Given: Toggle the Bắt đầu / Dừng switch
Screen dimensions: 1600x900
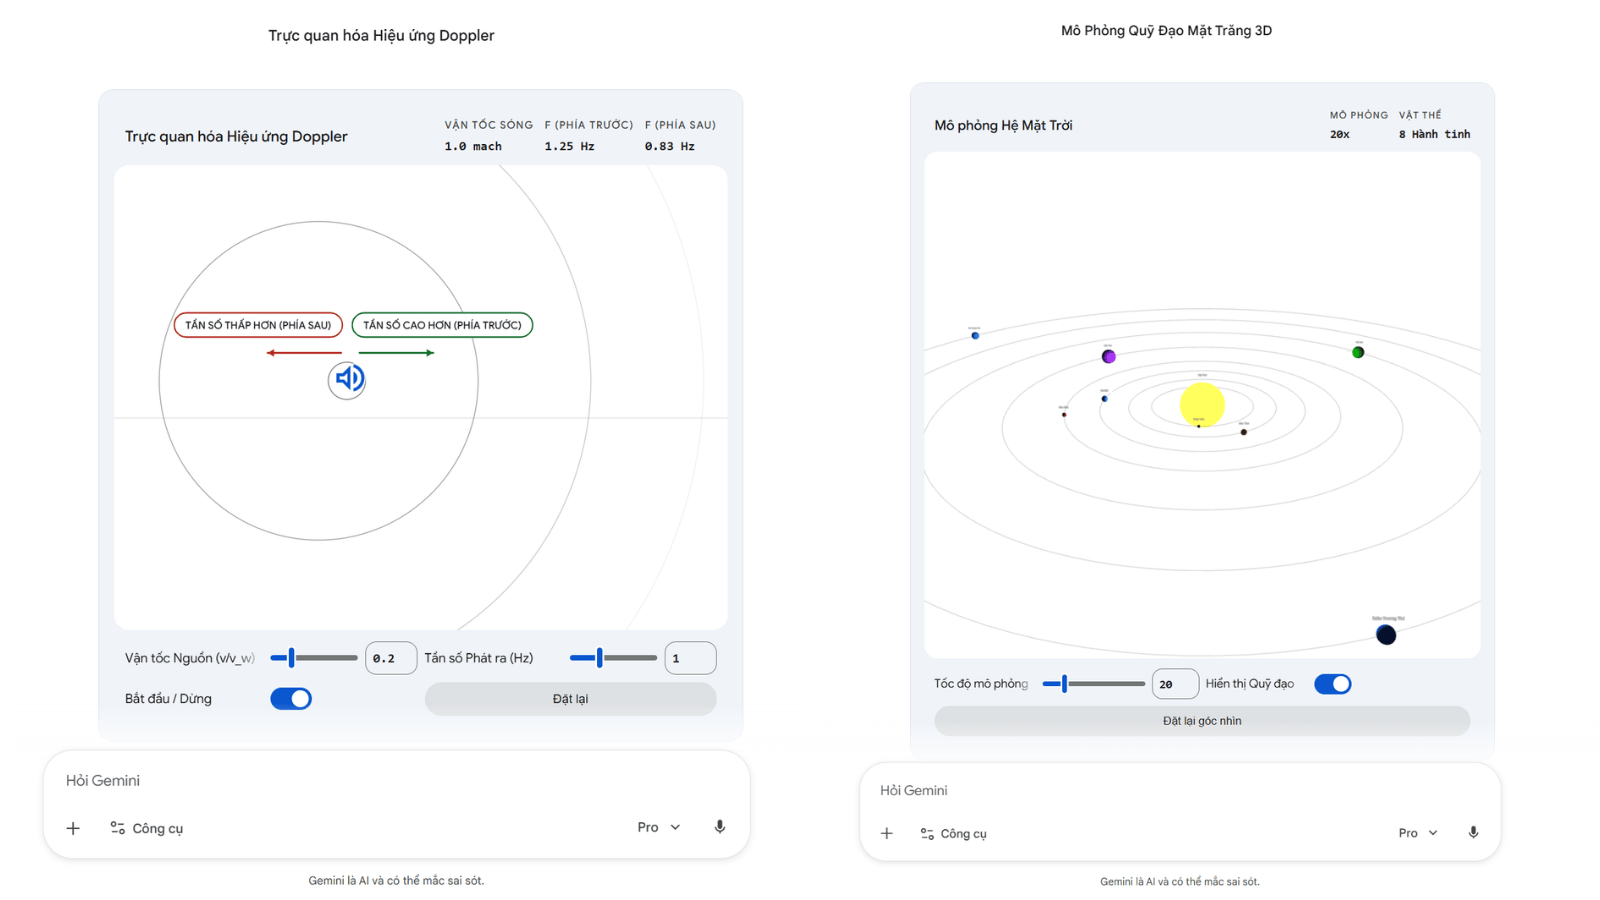Looking at the screenshot, I should click(x=291, y=699).
